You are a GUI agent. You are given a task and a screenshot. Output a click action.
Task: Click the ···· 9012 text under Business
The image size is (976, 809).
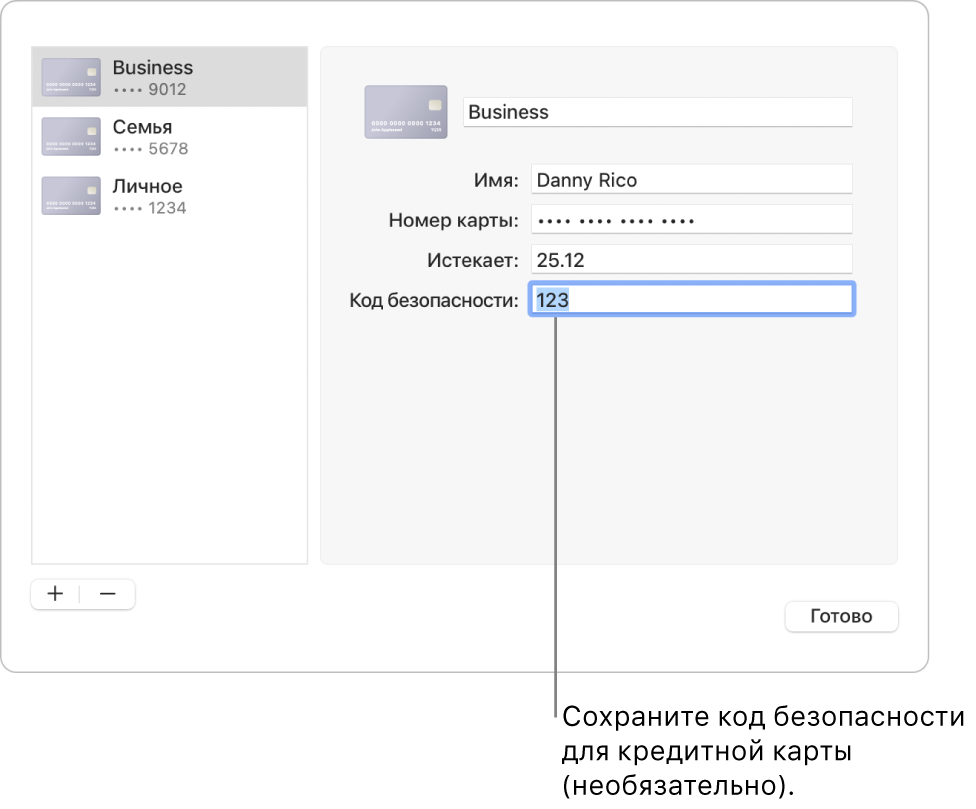(x=151, y=90)
